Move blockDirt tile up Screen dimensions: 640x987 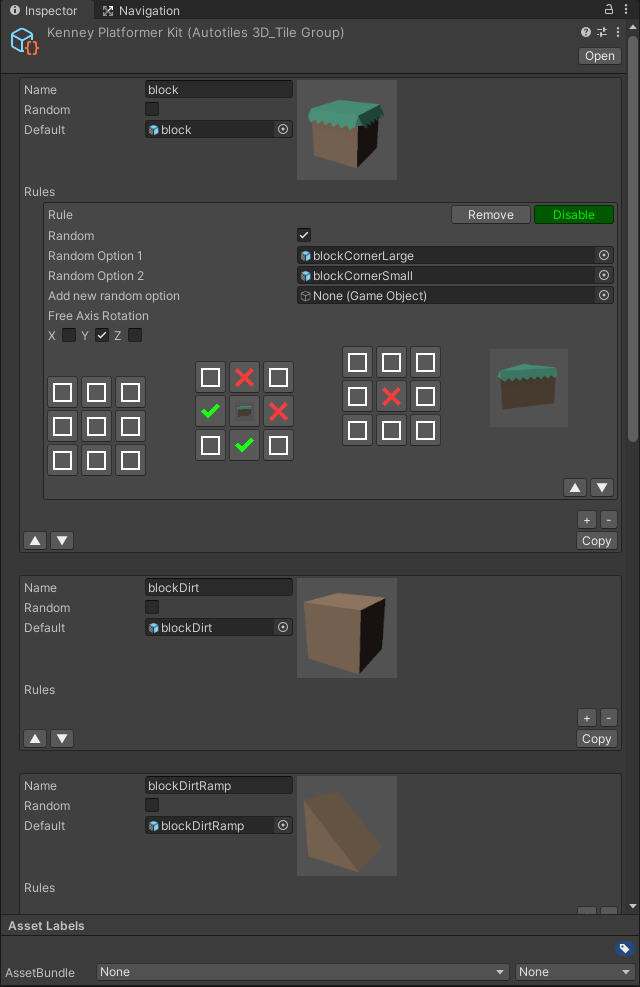[x=35, y=738]
